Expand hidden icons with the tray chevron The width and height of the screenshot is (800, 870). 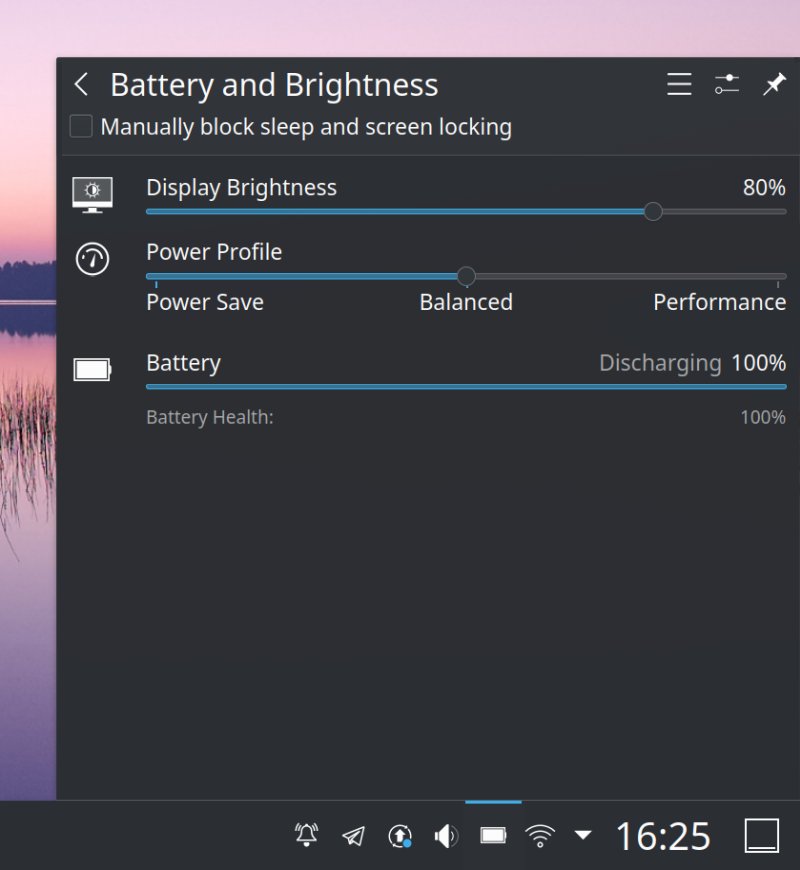tap(582, 836)
